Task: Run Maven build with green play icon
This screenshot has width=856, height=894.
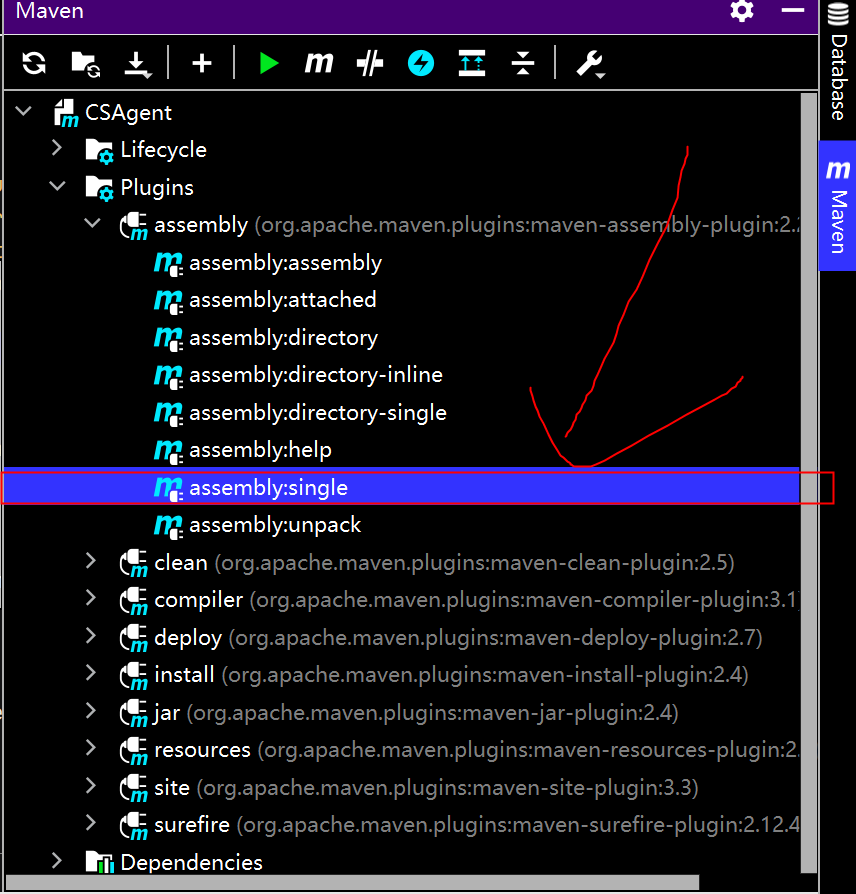Action: click(x=268, y=64)
